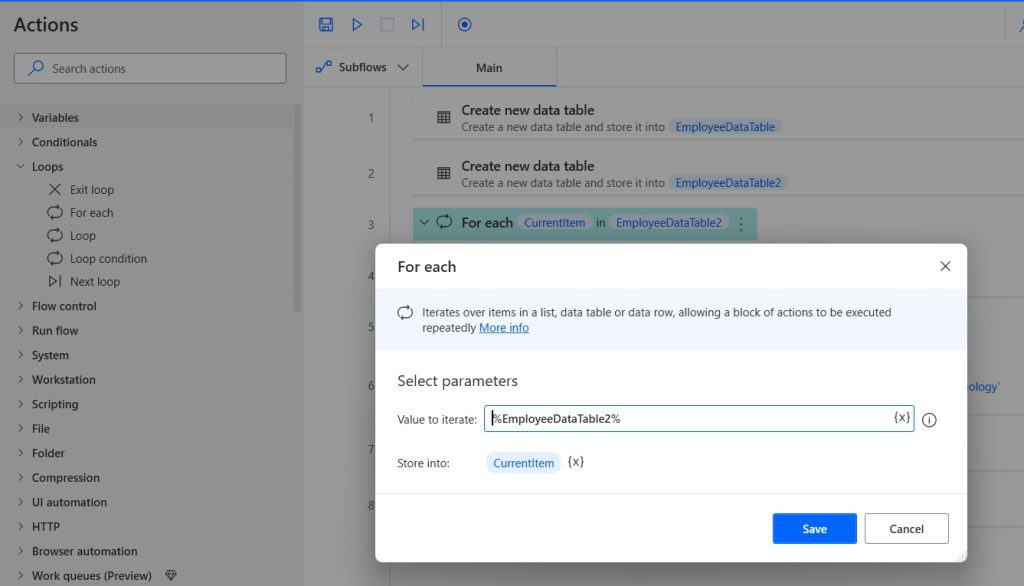Expand the Variables action group
This screenshot has width=1024, height=586.
coord(21,118)
